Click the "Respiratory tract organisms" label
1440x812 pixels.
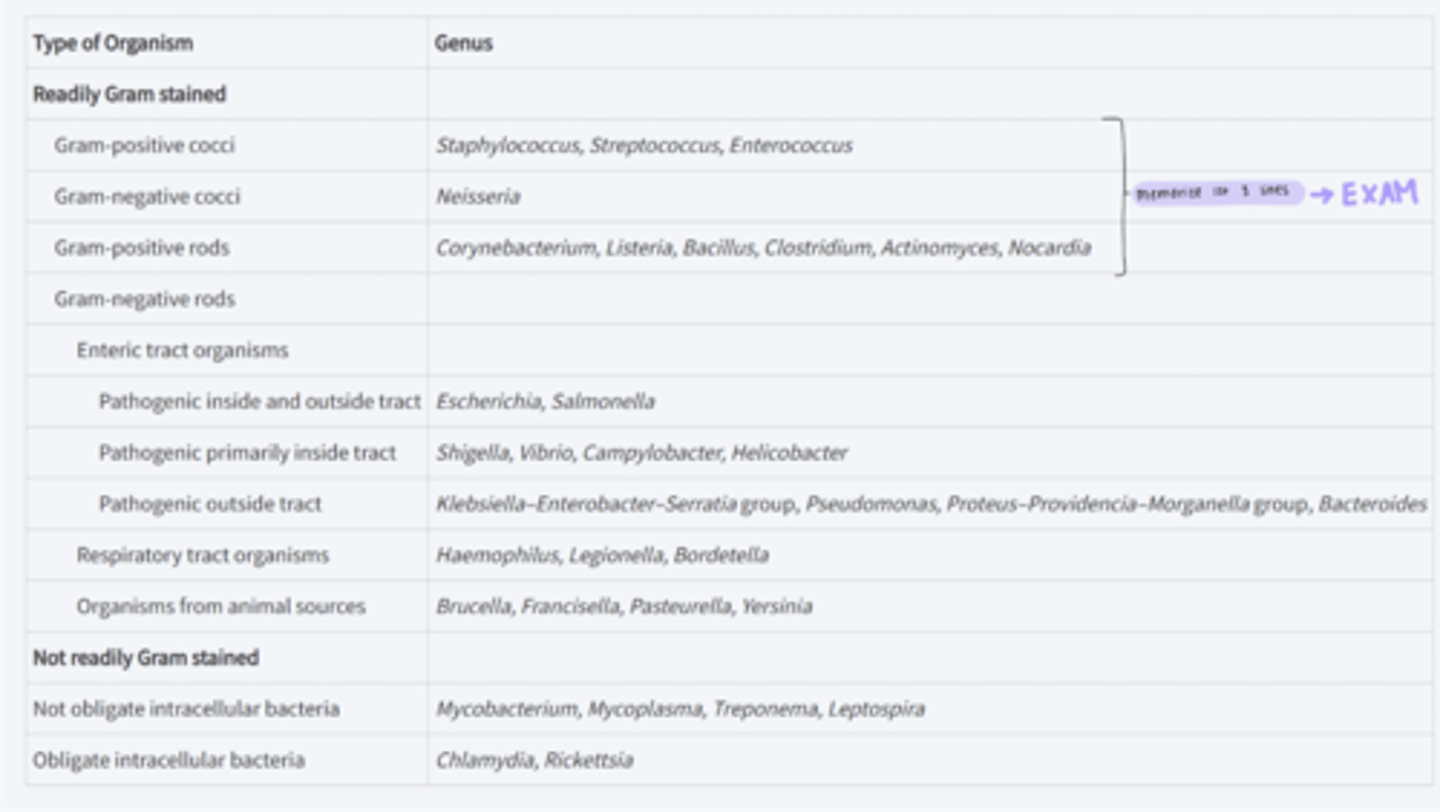click(202, 555)
